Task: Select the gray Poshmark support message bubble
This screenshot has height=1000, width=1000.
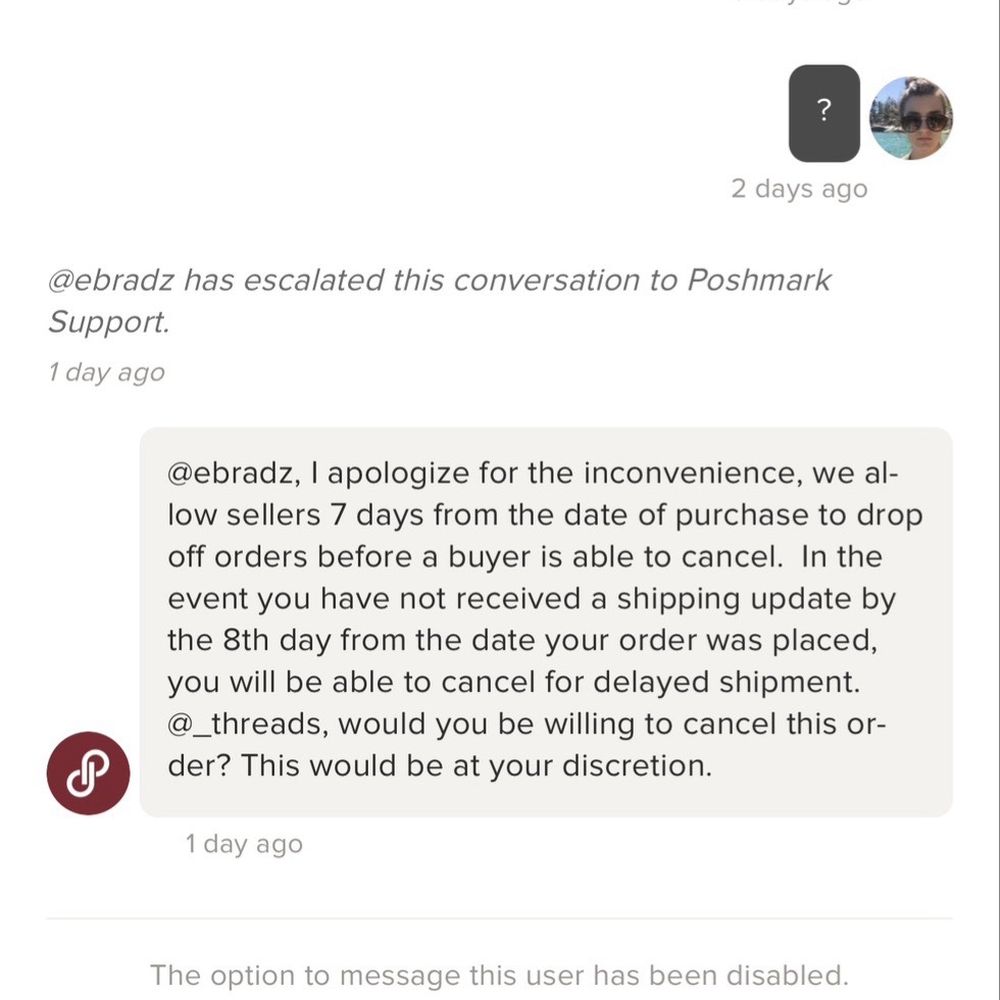Action: (546, 622)
